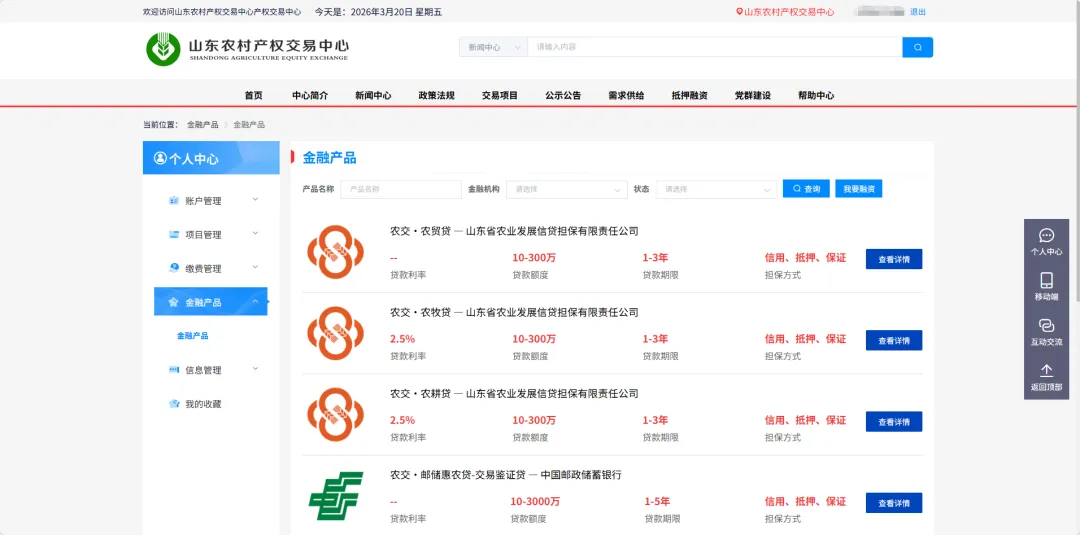This screenshot has width=1080, height=535.
Task: Click the 金融产品 page heading
Action: tap(330, 158)
